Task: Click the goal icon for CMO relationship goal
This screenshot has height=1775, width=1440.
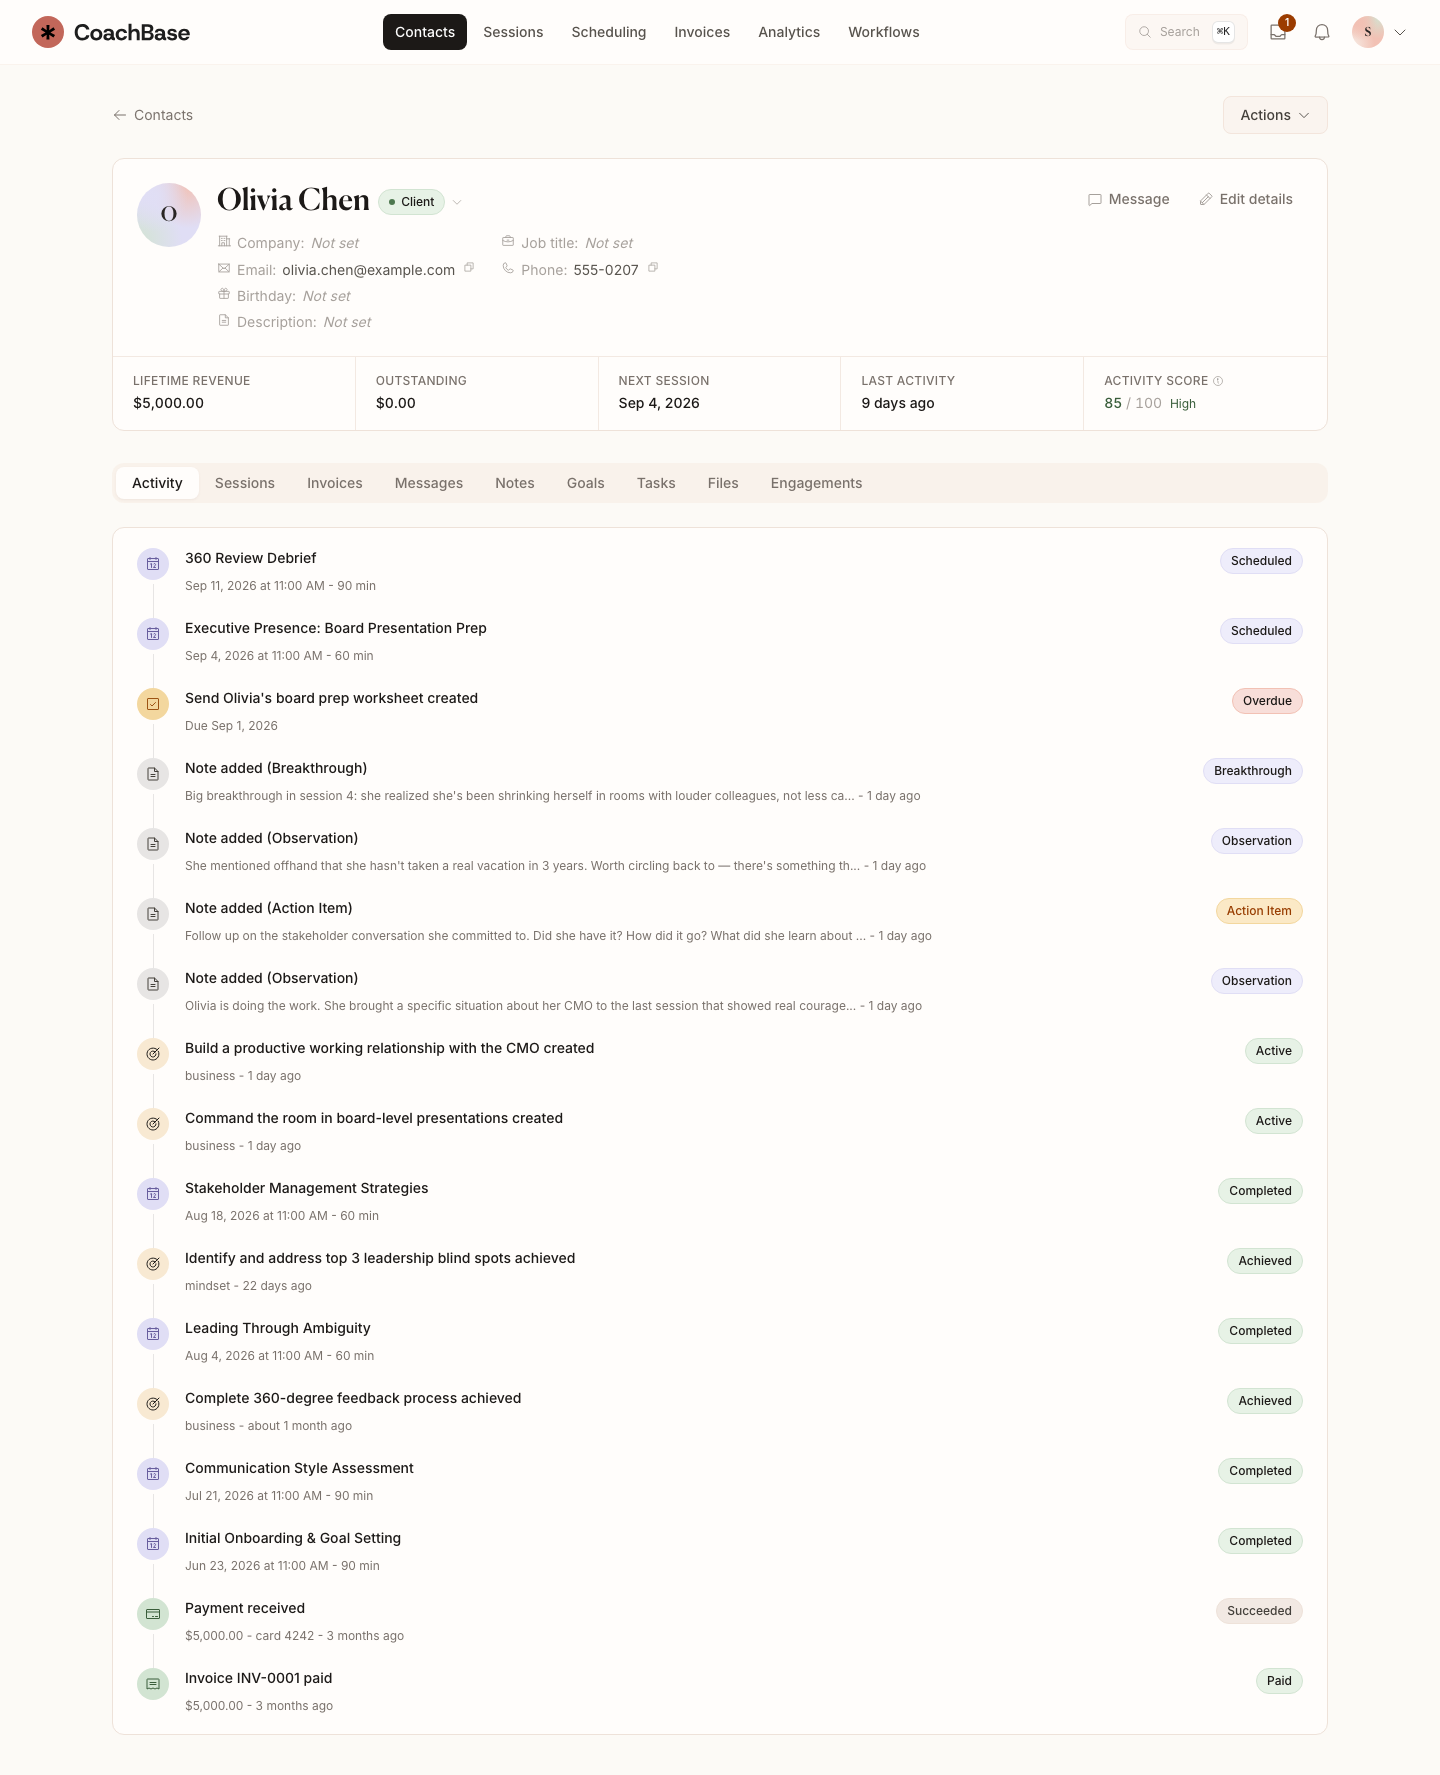Action: tap(153, 1054)
